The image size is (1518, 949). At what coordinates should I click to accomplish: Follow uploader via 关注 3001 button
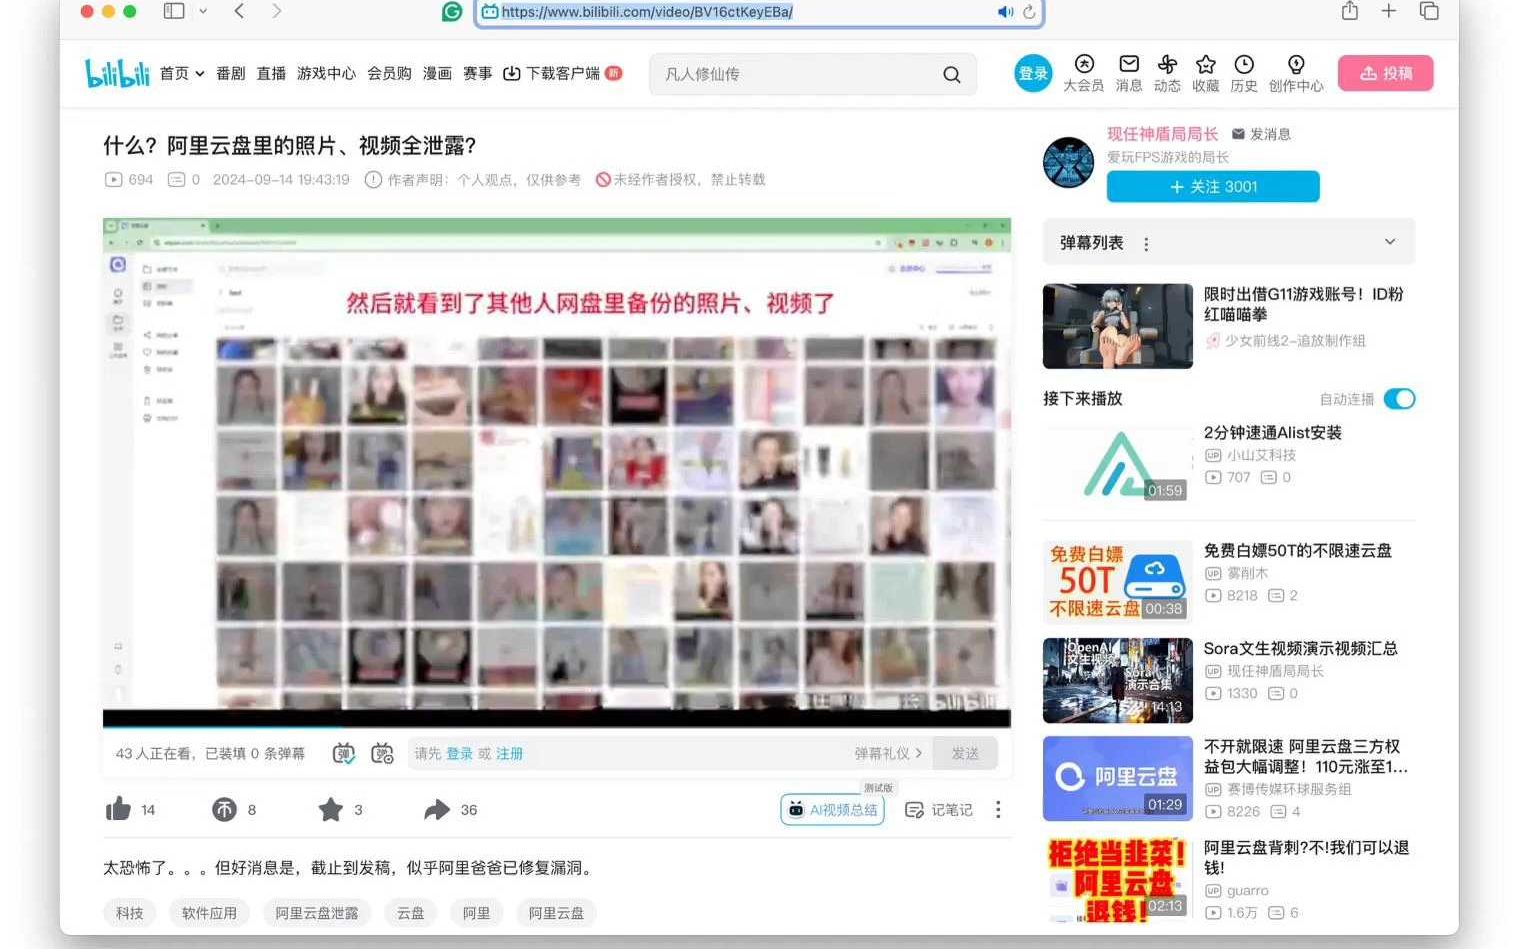point(1213,187)
